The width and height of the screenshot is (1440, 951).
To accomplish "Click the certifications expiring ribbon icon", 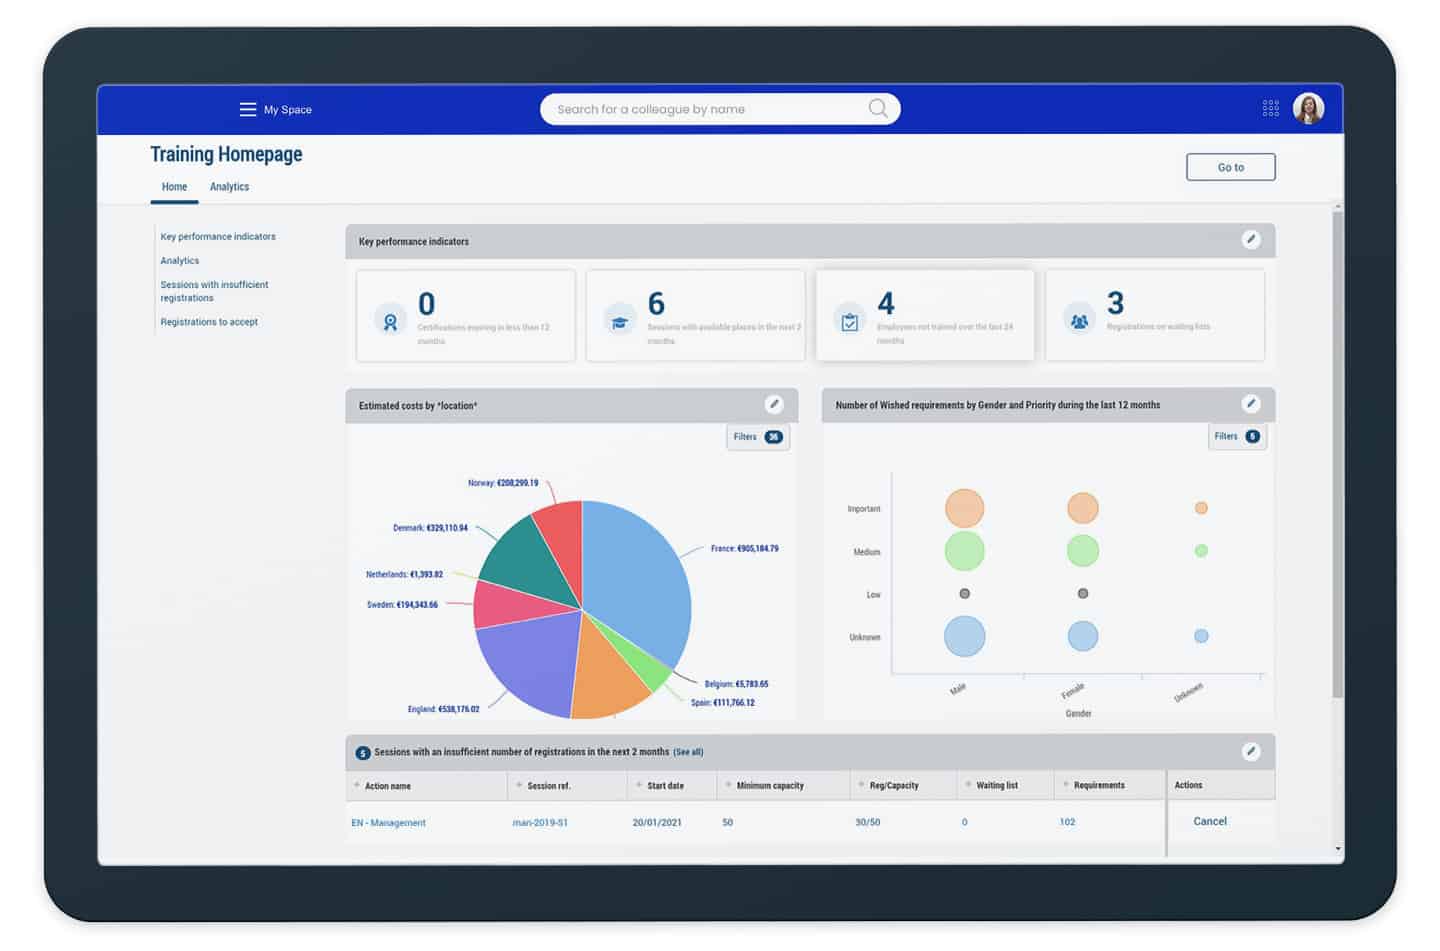I will 391,321.
